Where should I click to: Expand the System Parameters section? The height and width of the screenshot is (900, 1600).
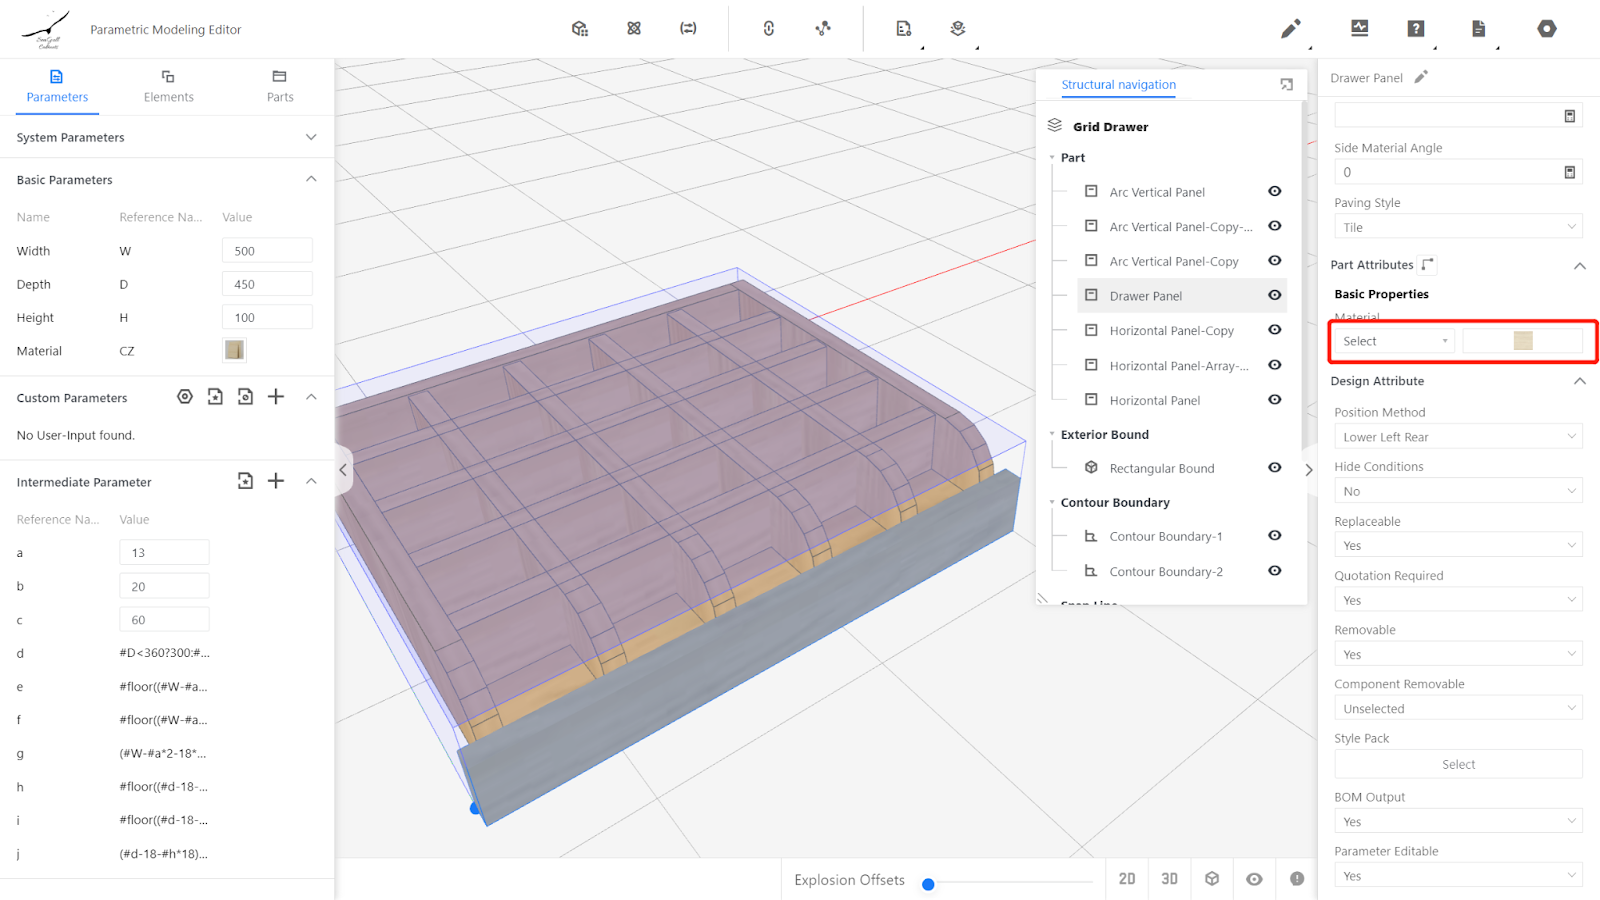coord(311,137)
